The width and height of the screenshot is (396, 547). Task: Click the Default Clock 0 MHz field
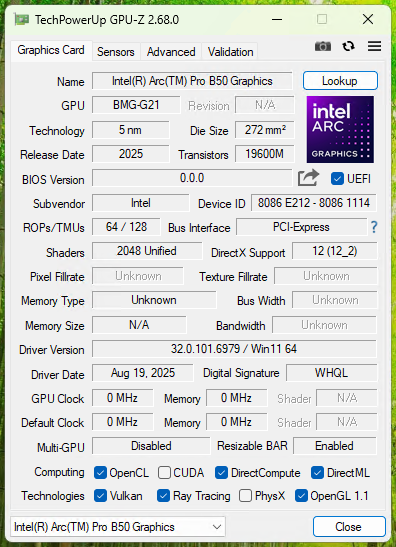pyautogui.click(x=122, y=422)
